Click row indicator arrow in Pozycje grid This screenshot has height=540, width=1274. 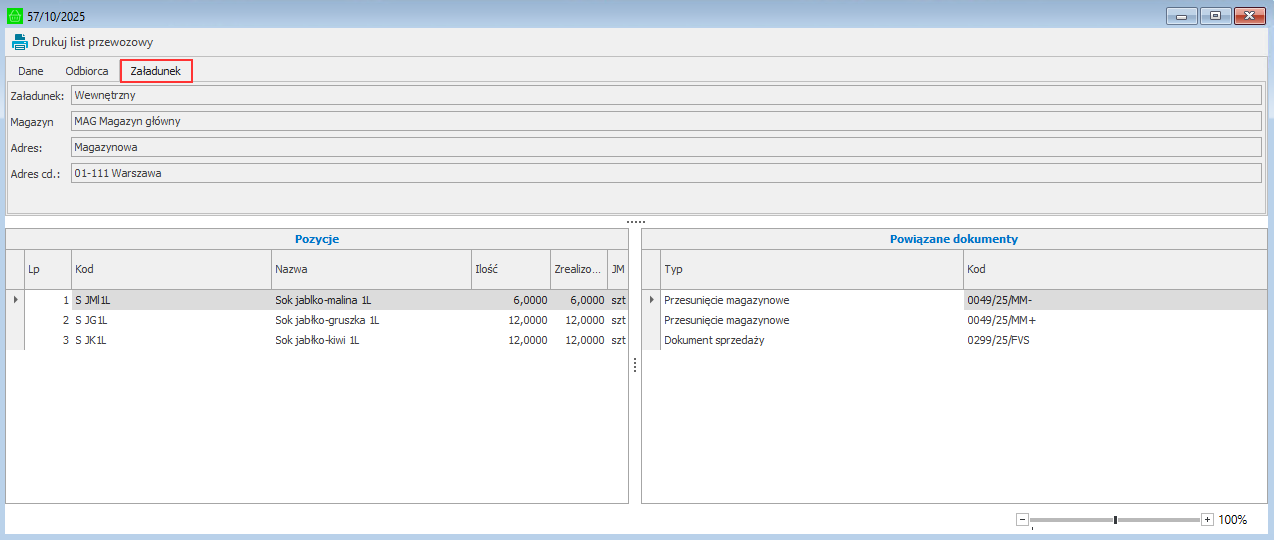(14, 299)
